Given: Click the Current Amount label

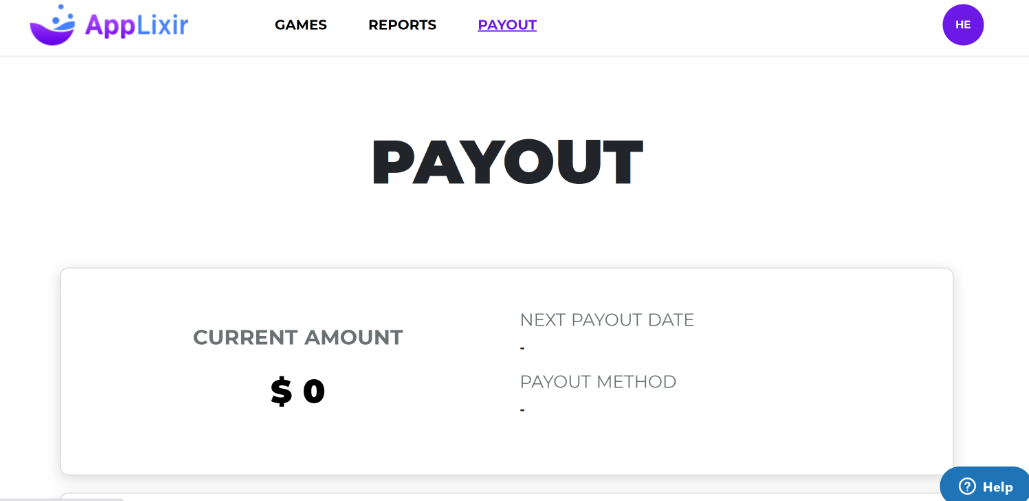Looking at the screenshot, I should coord(298,338).
